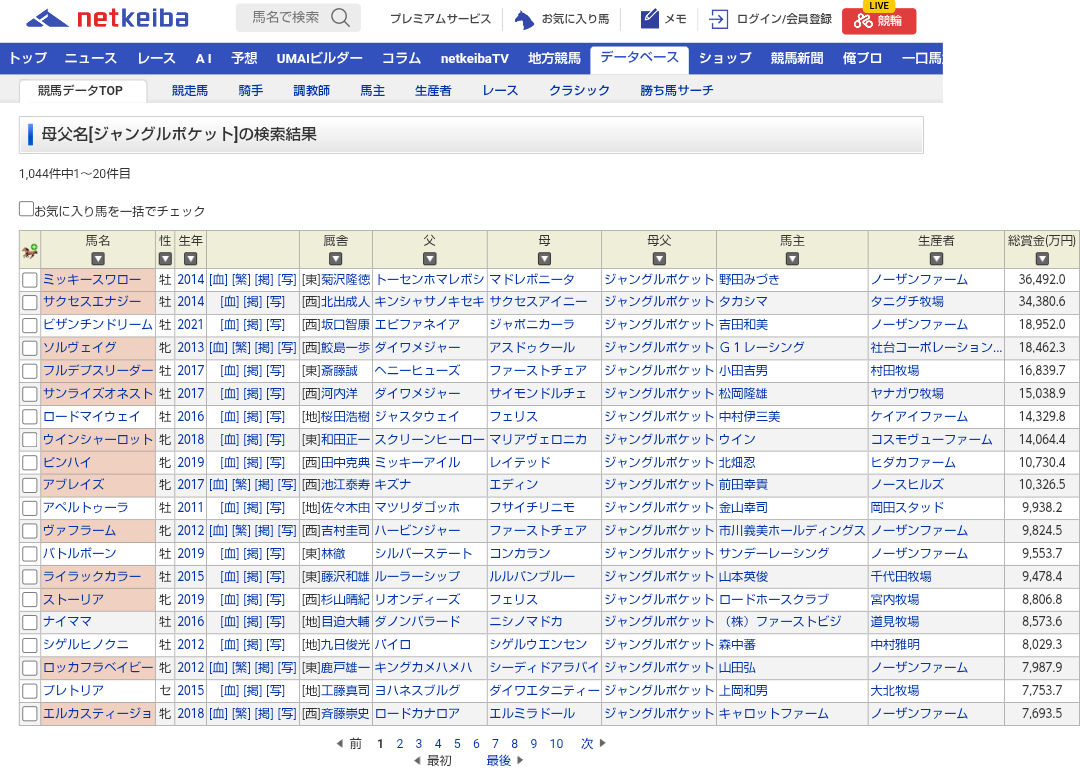The width and height of the screenshot is (1080, 777).
Task: Open pedigree [血] for ロードマイウェイ
Action: coord(229,417)
